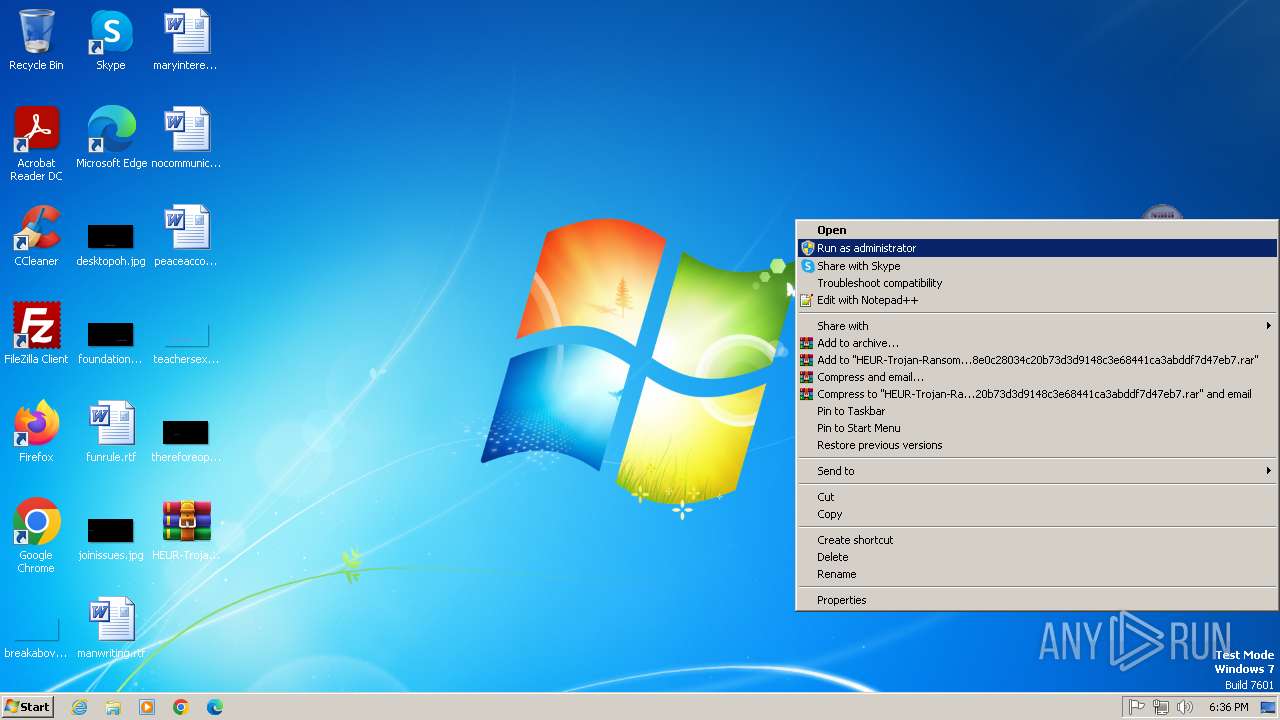Choose Troubleshoot compatibility
Image resolution: width=1280 pixels, height=720 pixels.
(1037, 283)
